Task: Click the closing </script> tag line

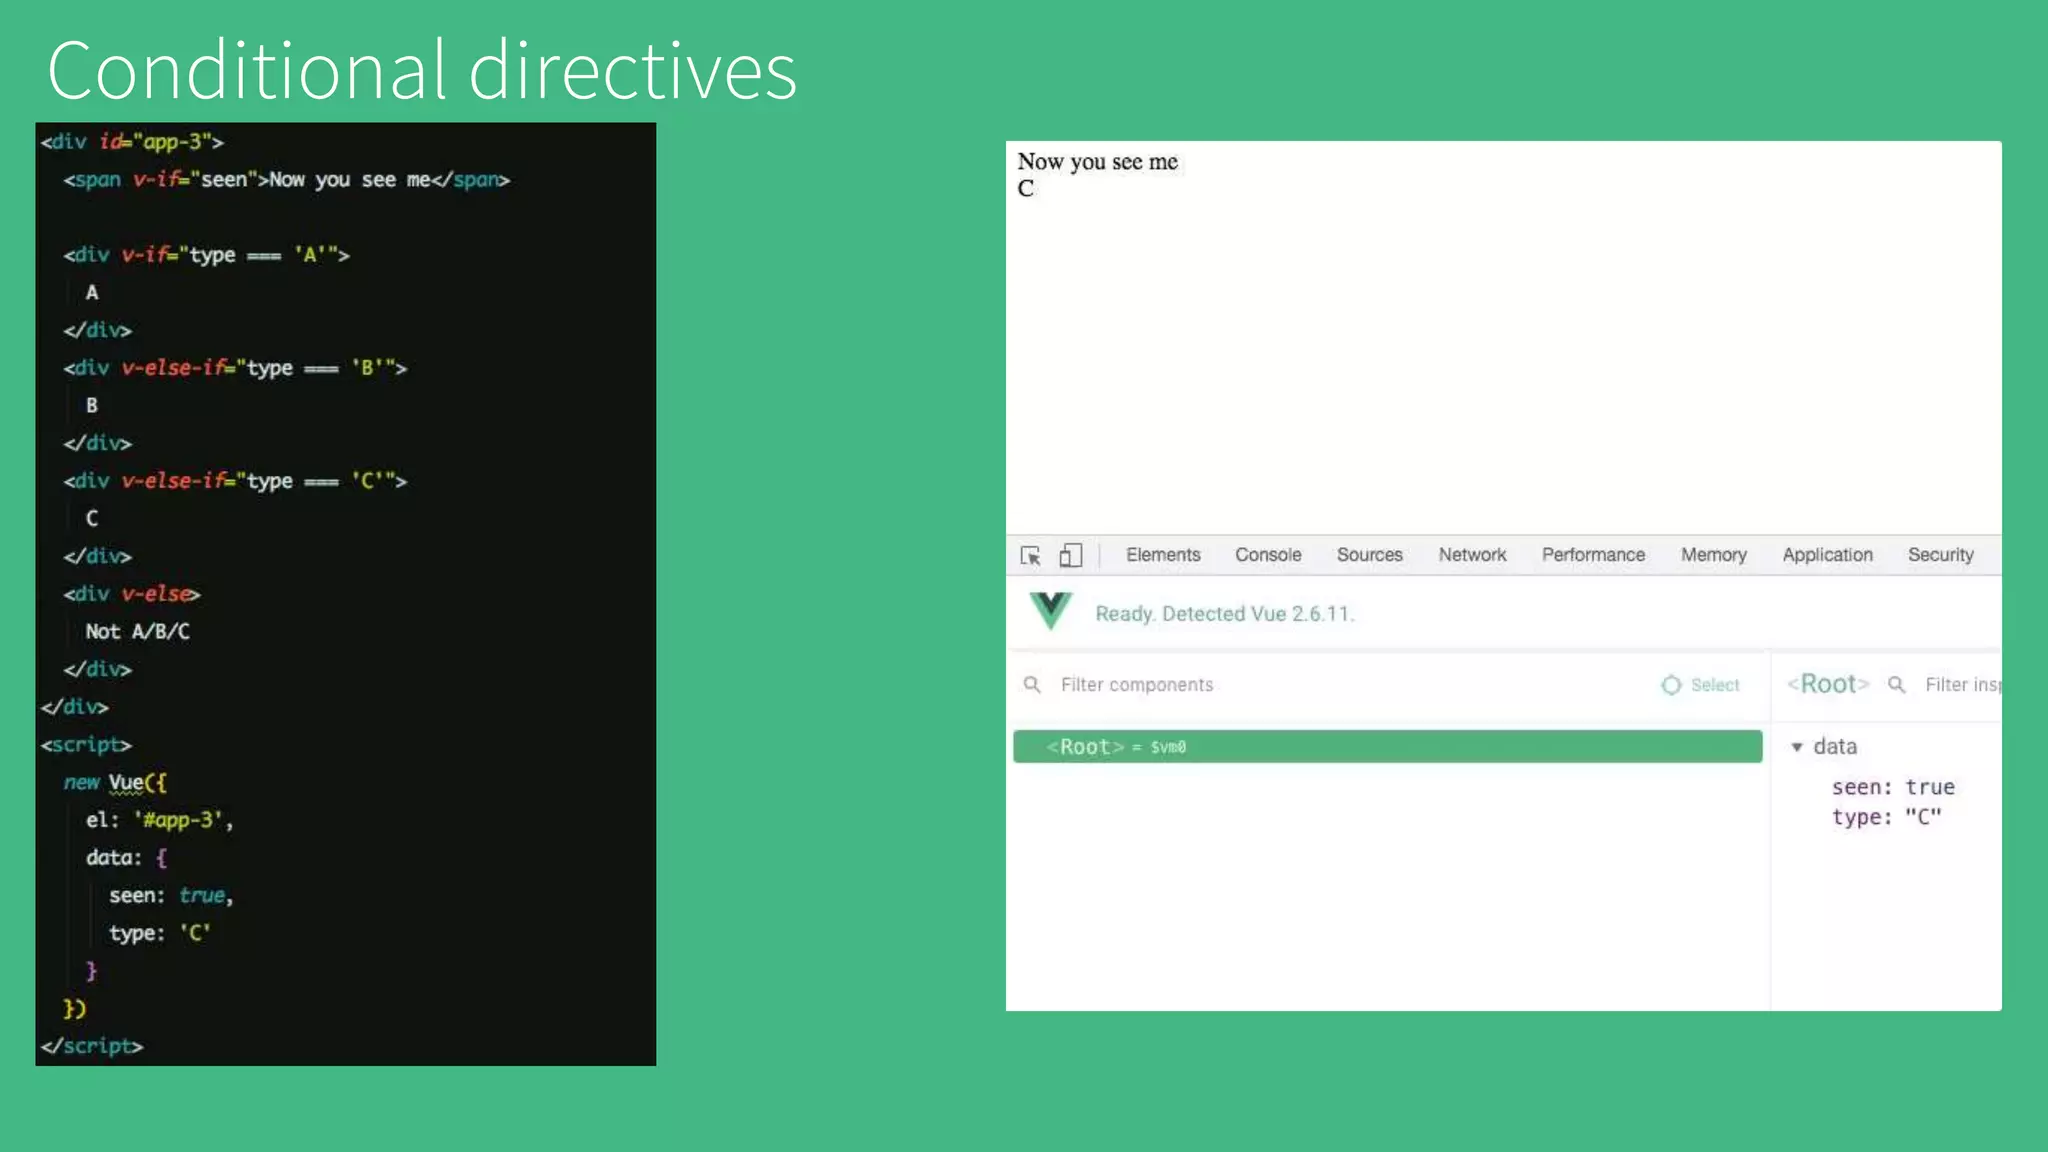Action: tap(92, 1046)
